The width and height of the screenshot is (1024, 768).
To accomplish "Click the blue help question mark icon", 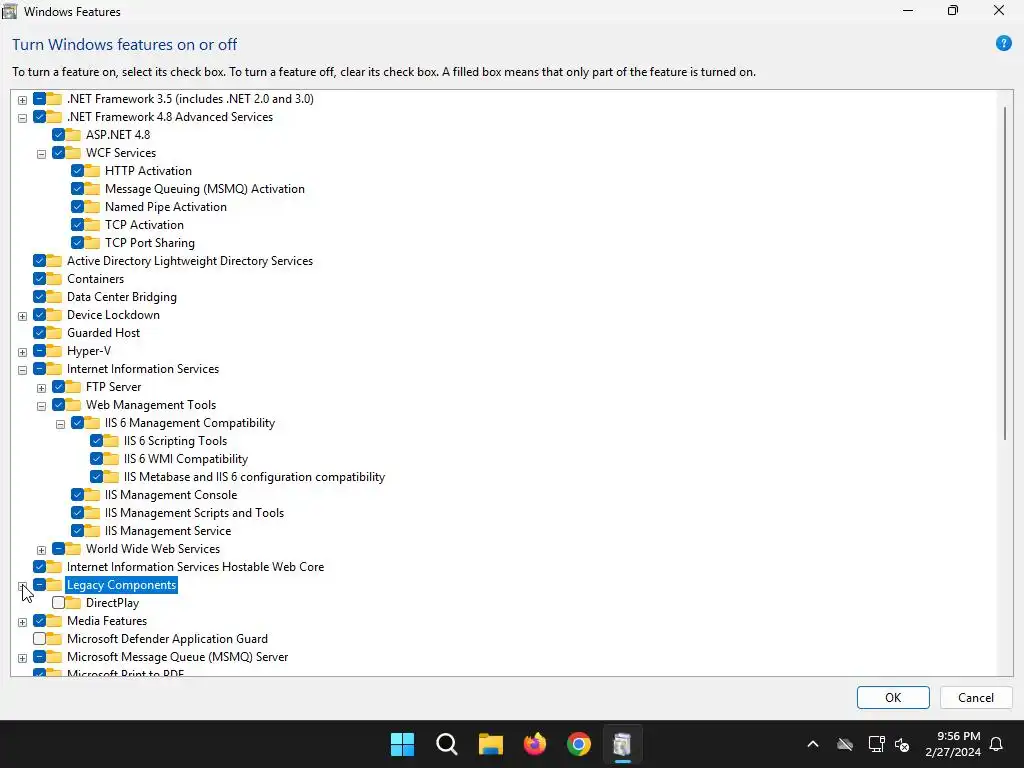I will click(1003, 44).
